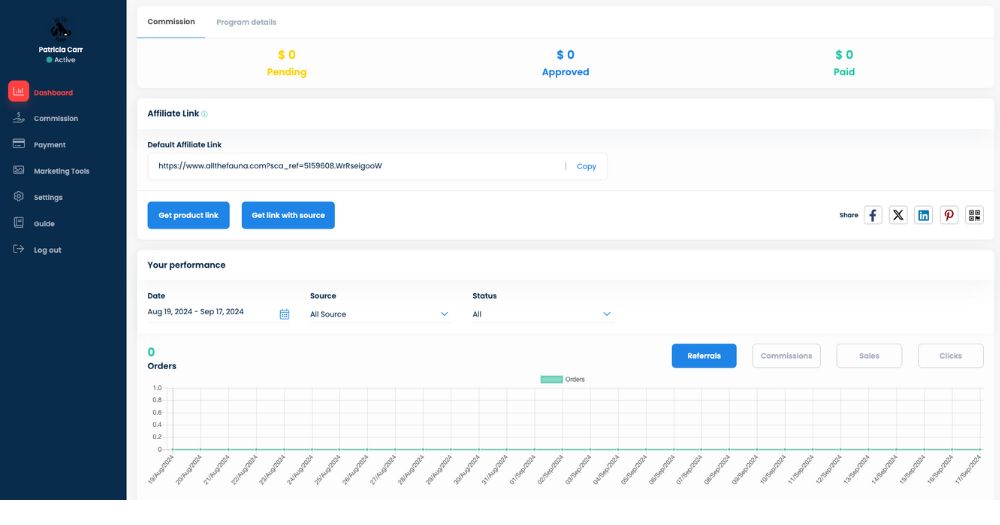Viewport: 1000px width, 525px height.
Task: Switch chart to Sales view
Action: coord(868,356)
